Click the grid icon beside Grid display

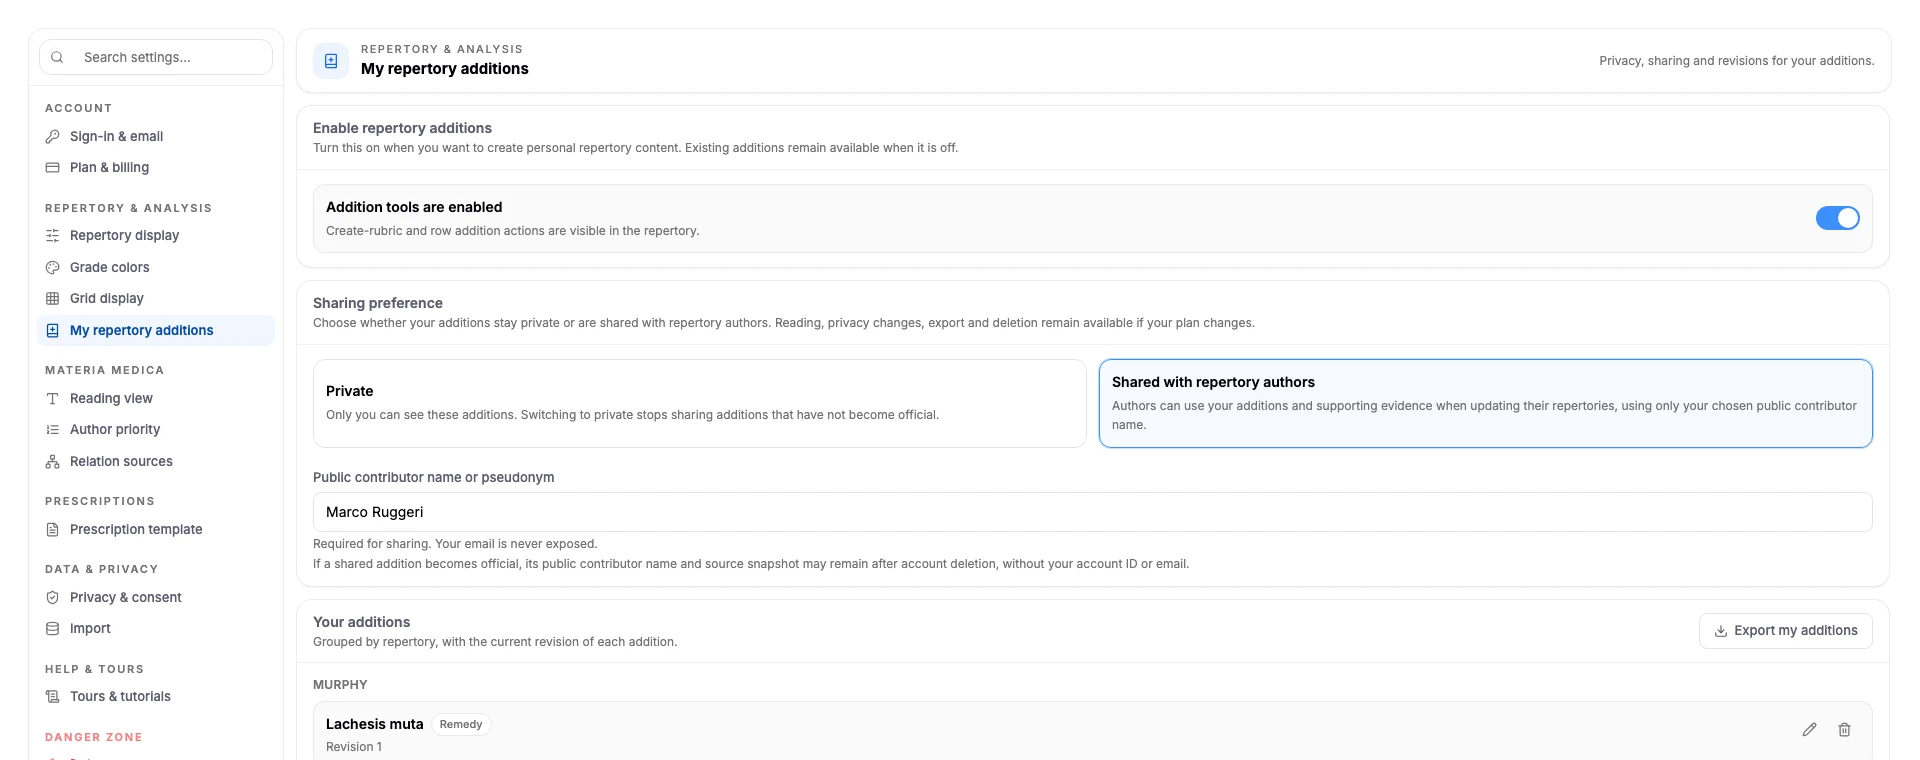click(53, 298)
